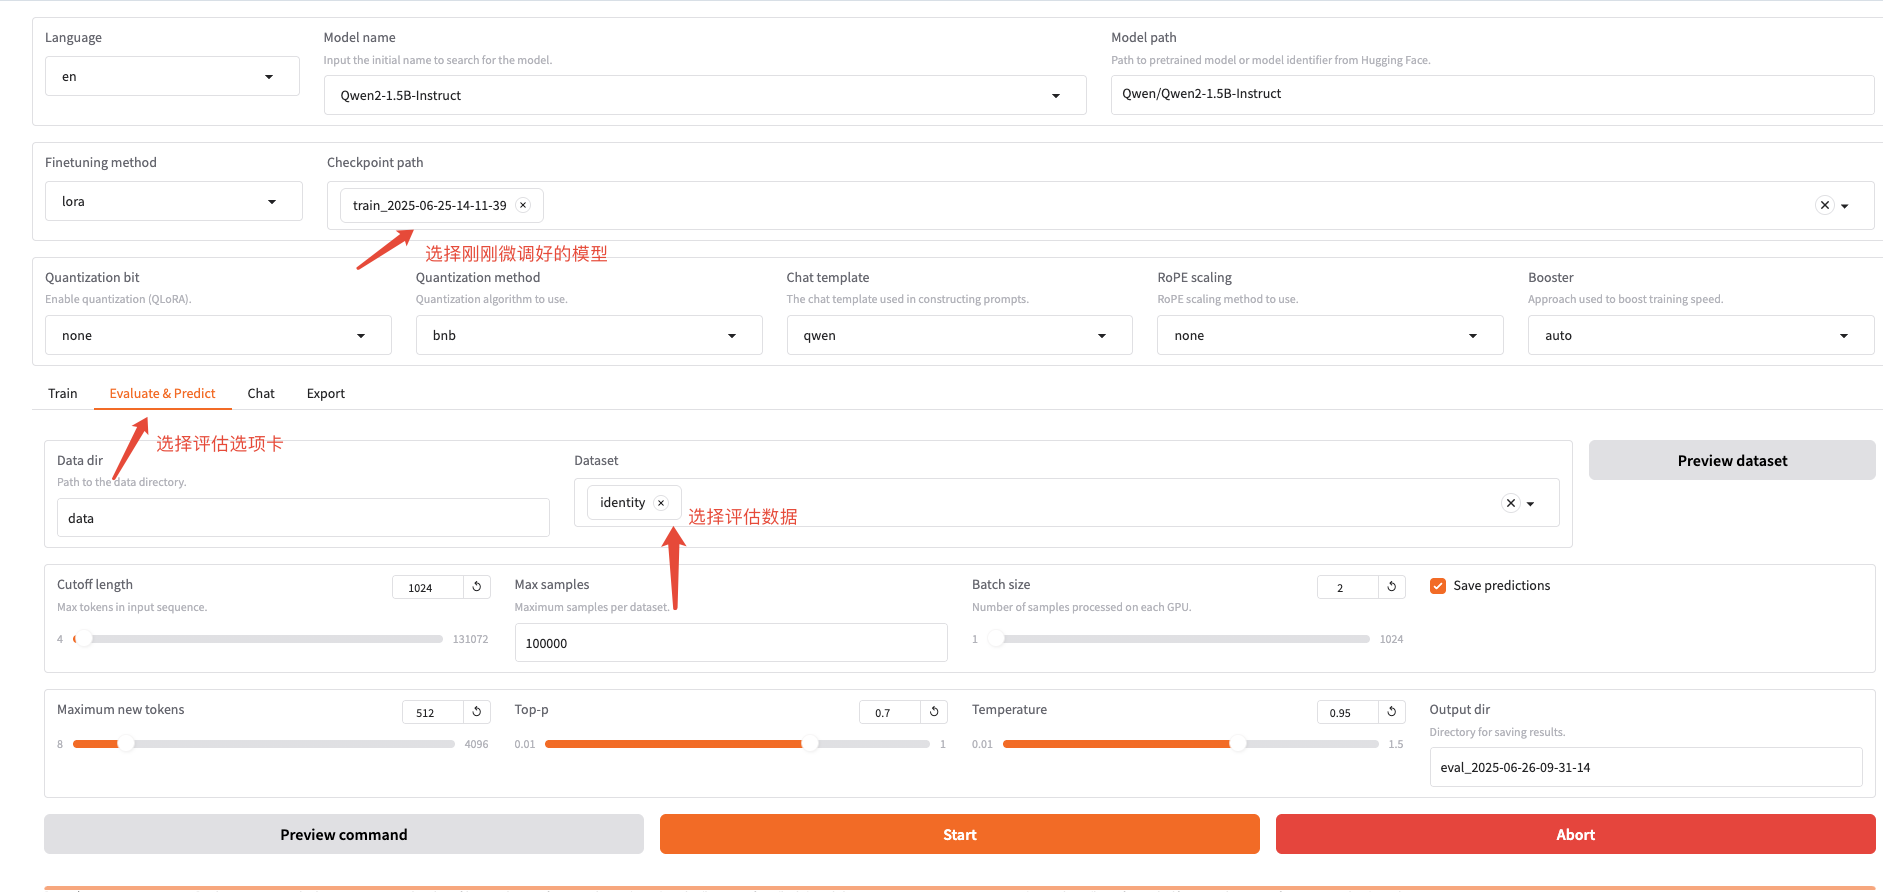The image size is (1883, 892).
Task: Clear all selected checkpoint paths
Action: click(x=1824, y=205)
